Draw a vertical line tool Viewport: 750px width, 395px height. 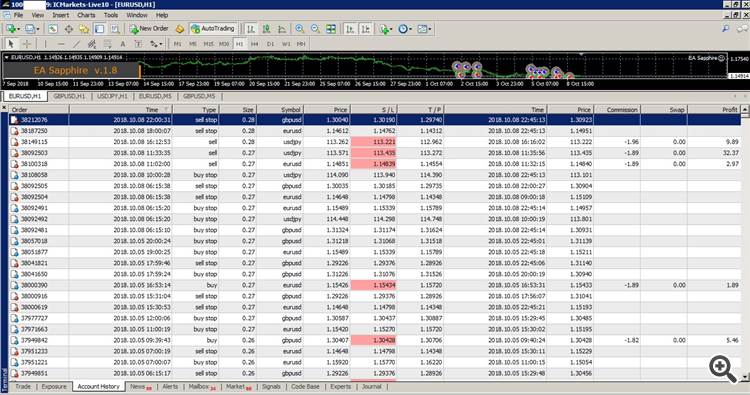coord(45,44)
